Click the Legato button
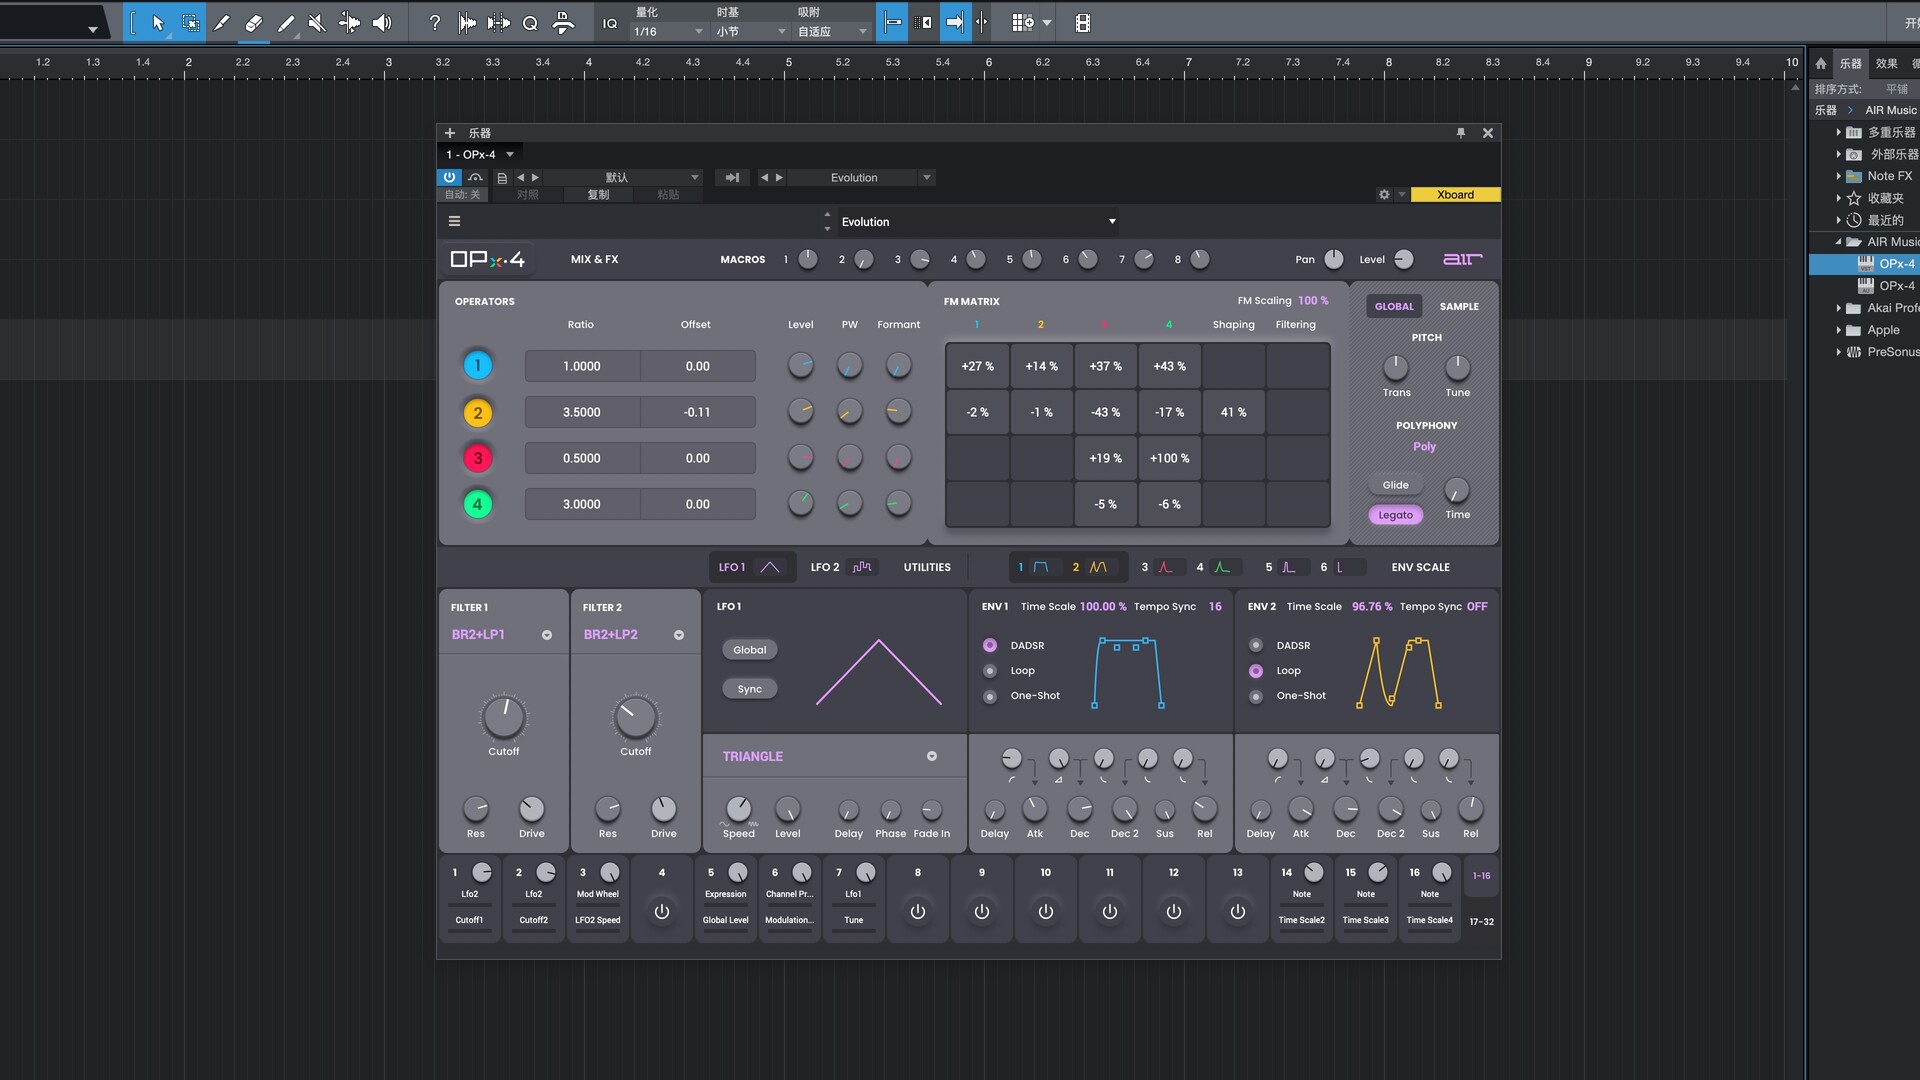This screenshot has width=1920, height=1080. 1395,515
